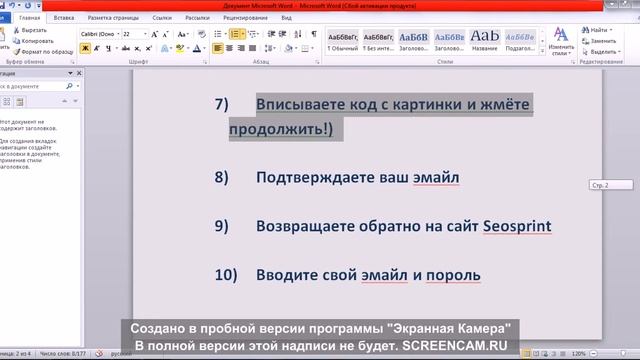Sort paragraph text (А-Я) icon
This screenshot has height=360, width=640.
(x=298, y=34)
